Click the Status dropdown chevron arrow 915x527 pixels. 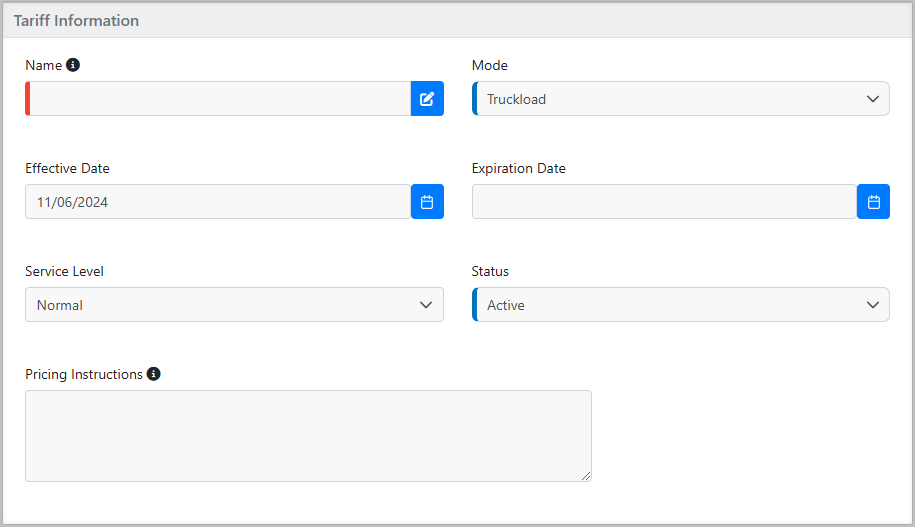[872, 305]
